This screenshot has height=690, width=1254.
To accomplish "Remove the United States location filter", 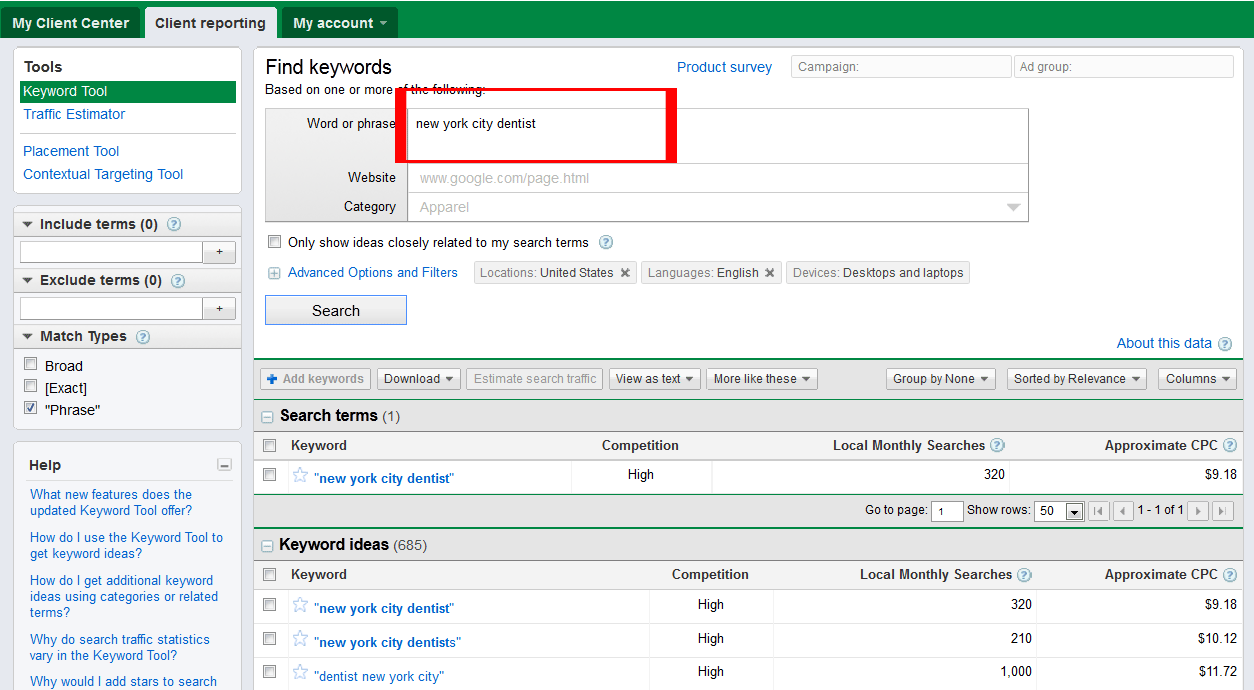I will [625, 273].
